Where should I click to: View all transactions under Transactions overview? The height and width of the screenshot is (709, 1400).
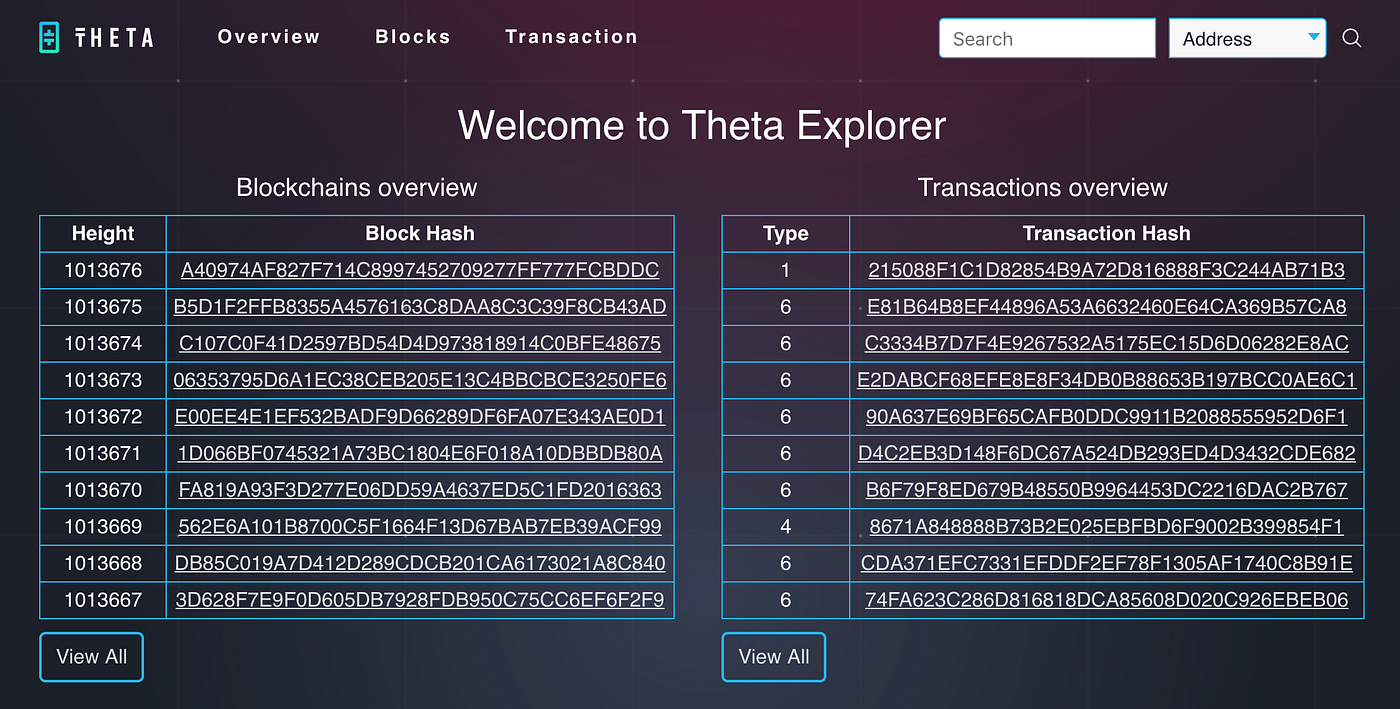tap(773, 657)
